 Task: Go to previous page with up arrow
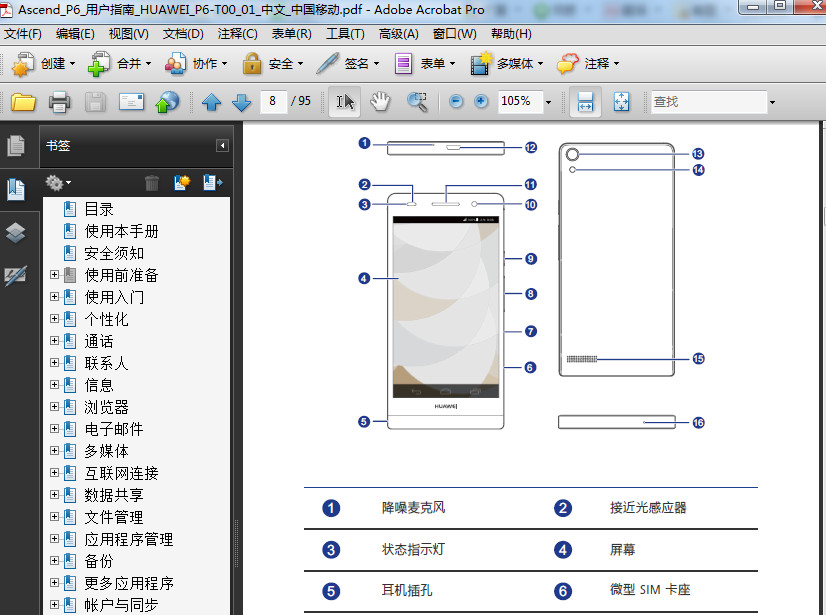212,101
